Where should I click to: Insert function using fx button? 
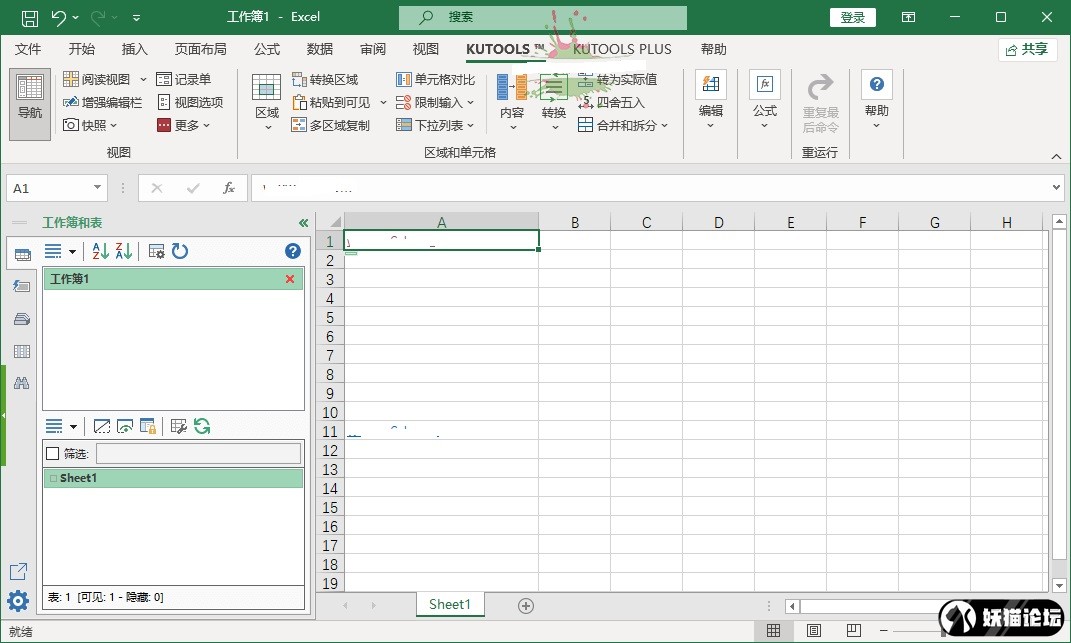[229, 188]
